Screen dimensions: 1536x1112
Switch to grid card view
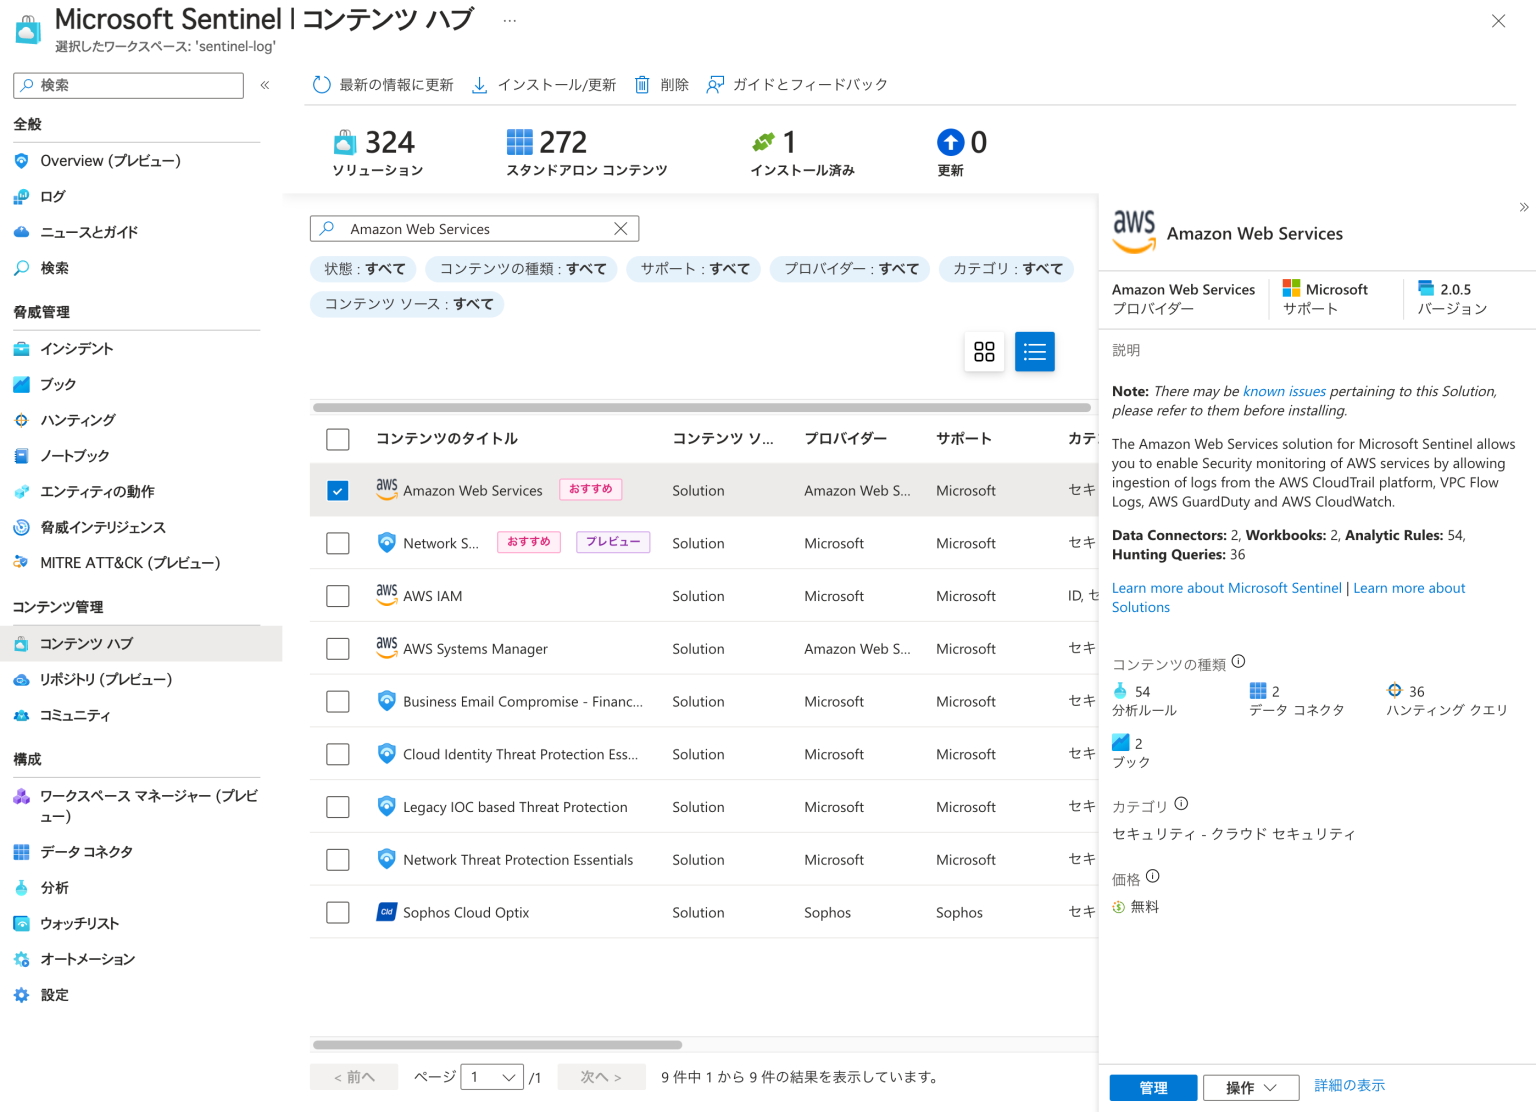point(984,352)
